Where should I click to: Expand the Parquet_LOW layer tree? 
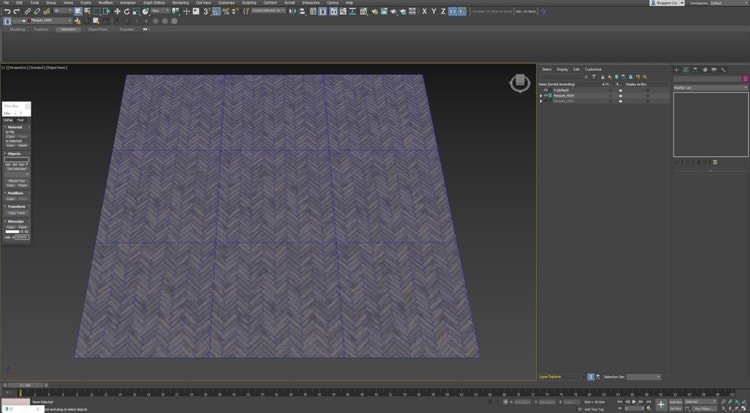(x=541, y=101)
